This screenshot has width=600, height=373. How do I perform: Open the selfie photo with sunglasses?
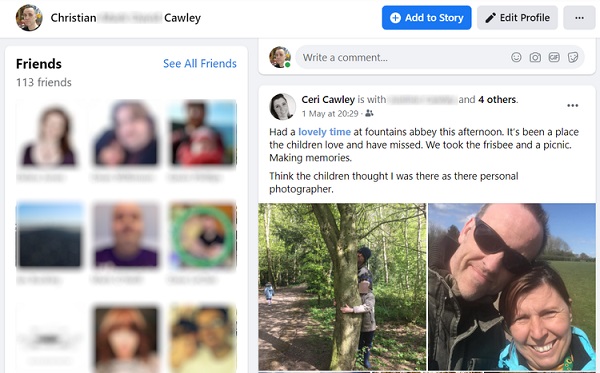(512, 287)
